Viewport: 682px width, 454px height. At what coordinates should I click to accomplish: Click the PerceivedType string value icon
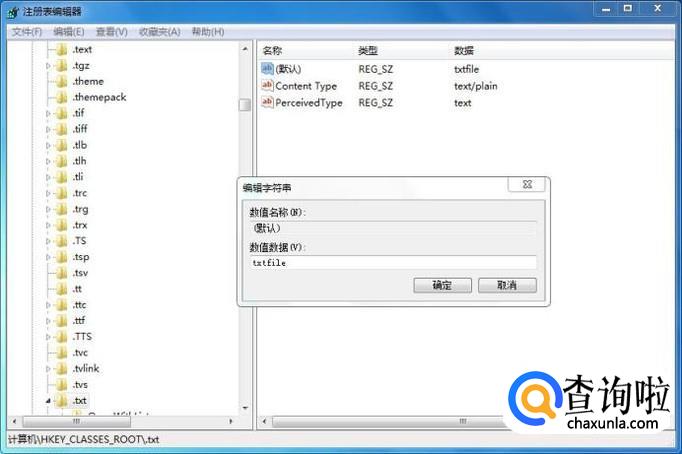pos(267,103)
